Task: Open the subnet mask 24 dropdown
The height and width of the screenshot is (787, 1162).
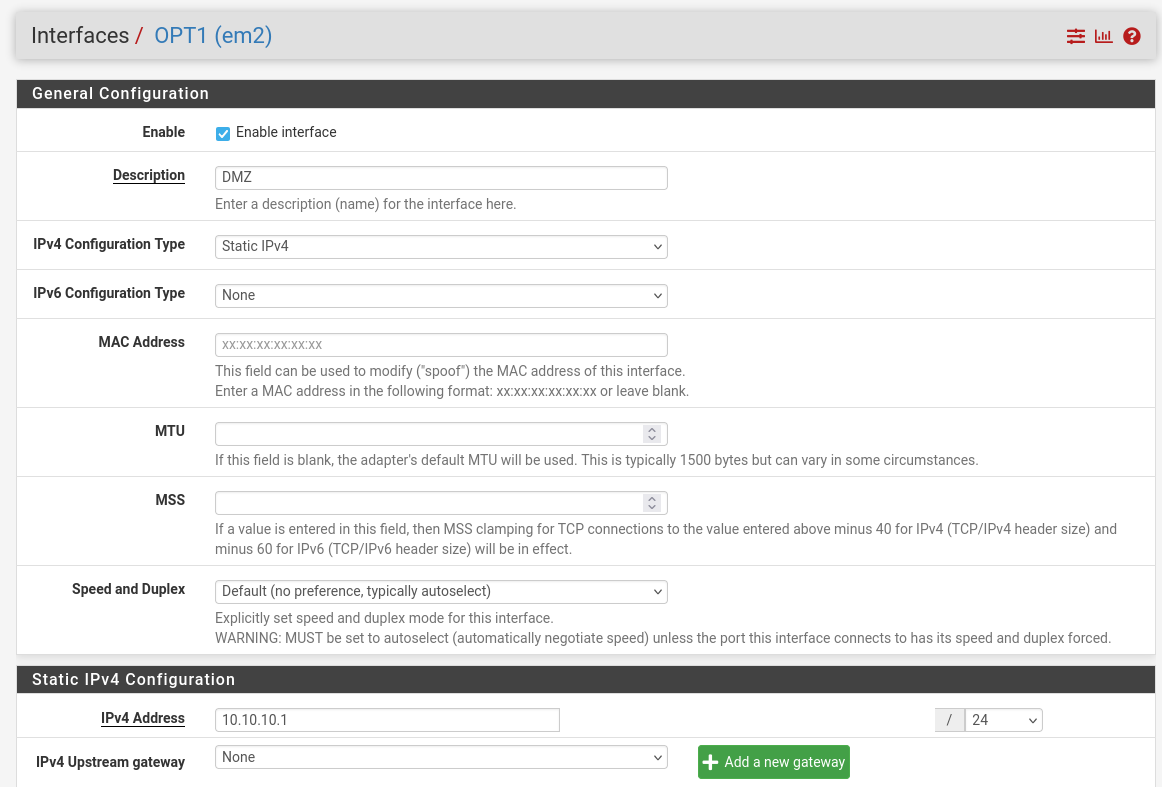Action: click(x=1003, y=720)
